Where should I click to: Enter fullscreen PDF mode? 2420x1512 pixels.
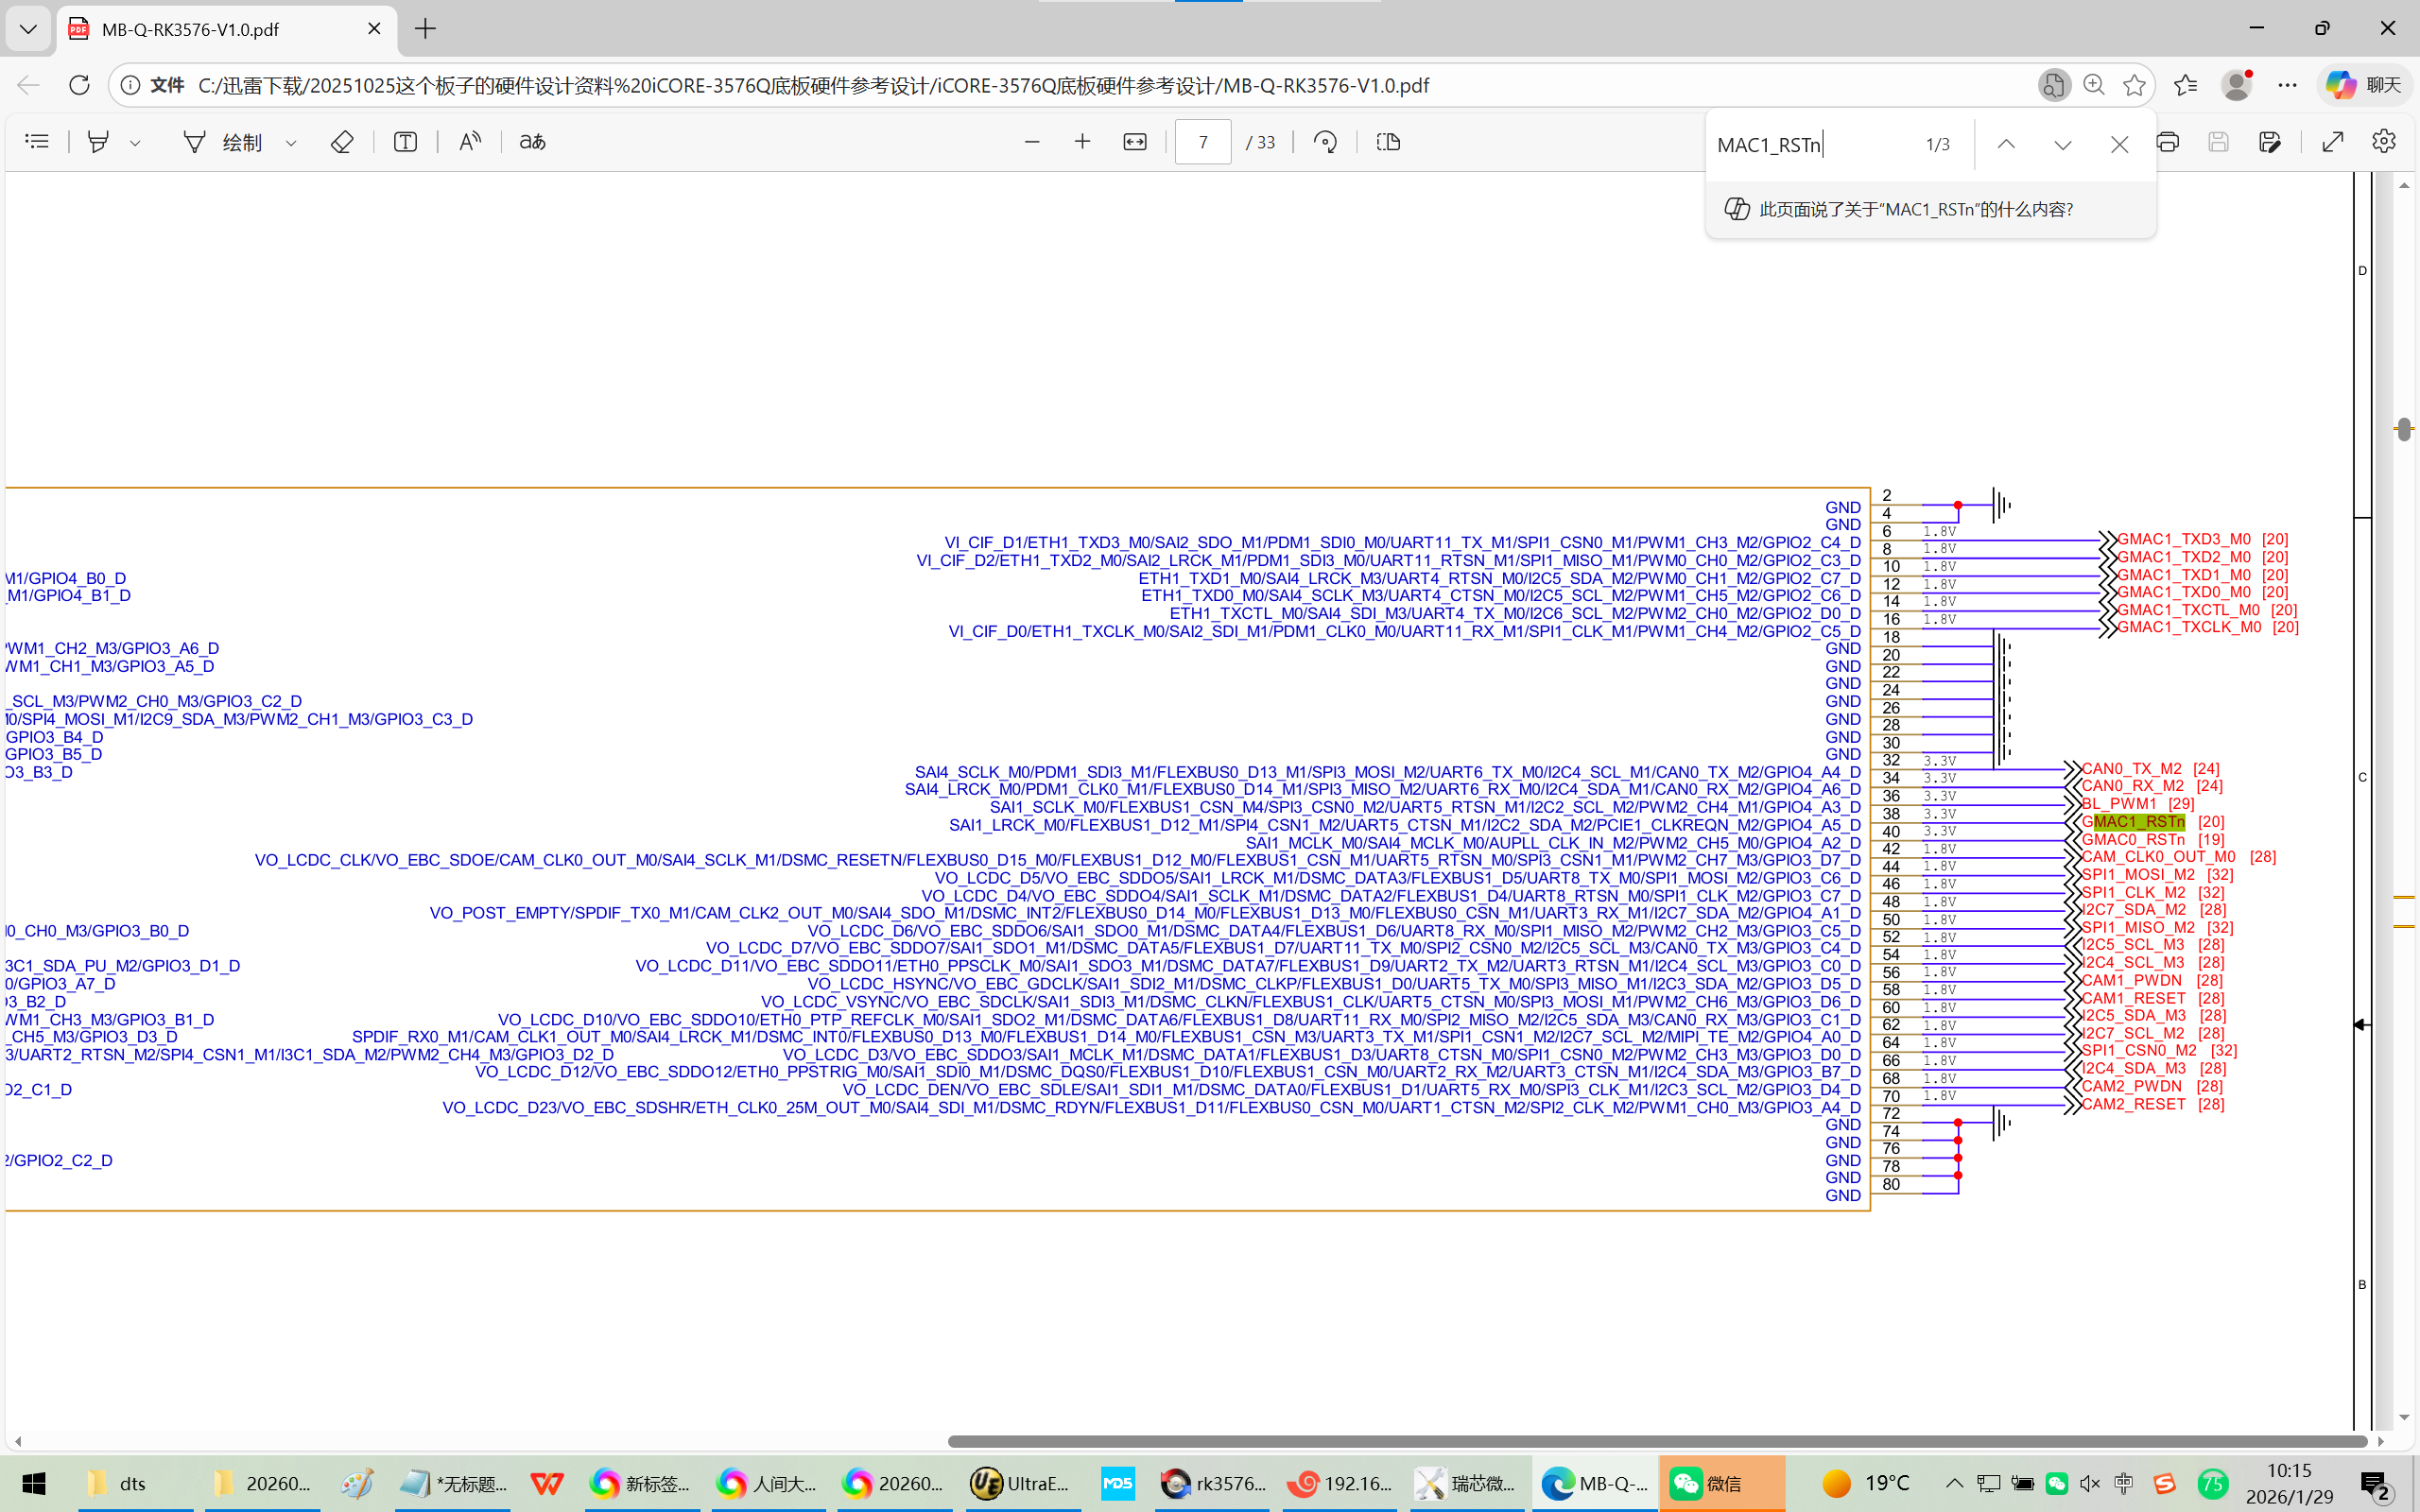(2332, 142)
